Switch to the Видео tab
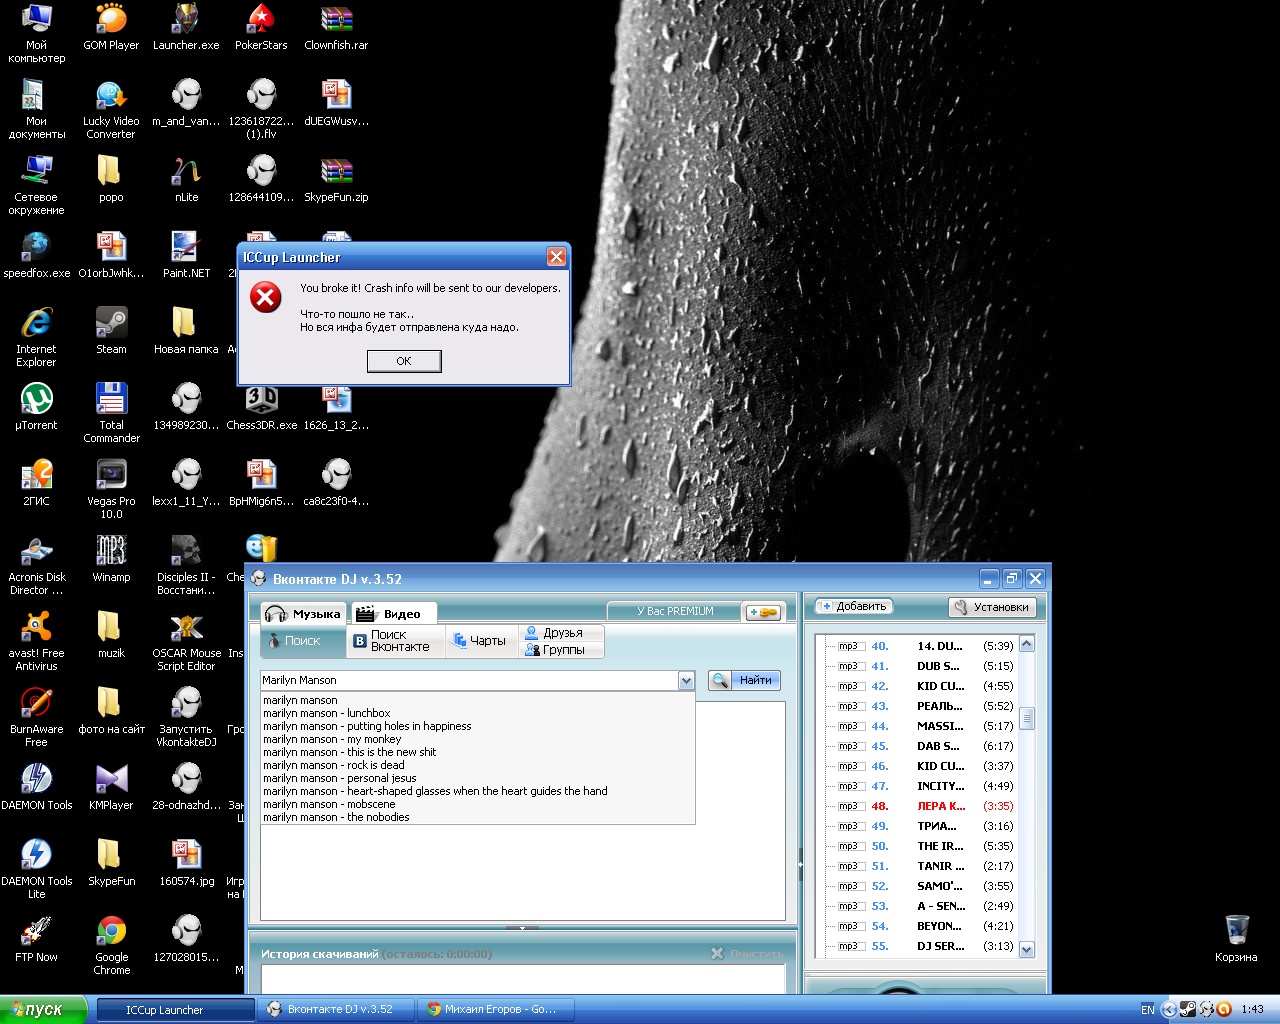 [393, 614]
